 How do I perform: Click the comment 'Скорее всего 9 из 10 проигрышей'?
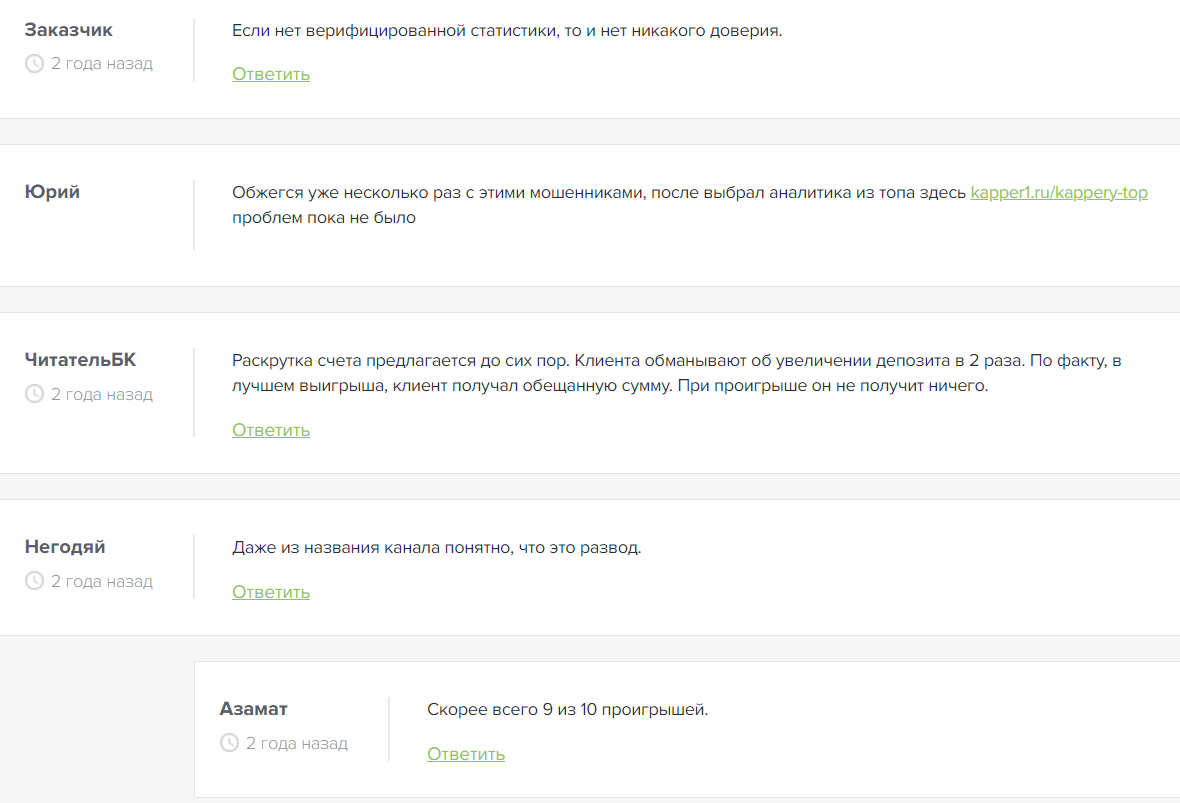click(567, 710)
